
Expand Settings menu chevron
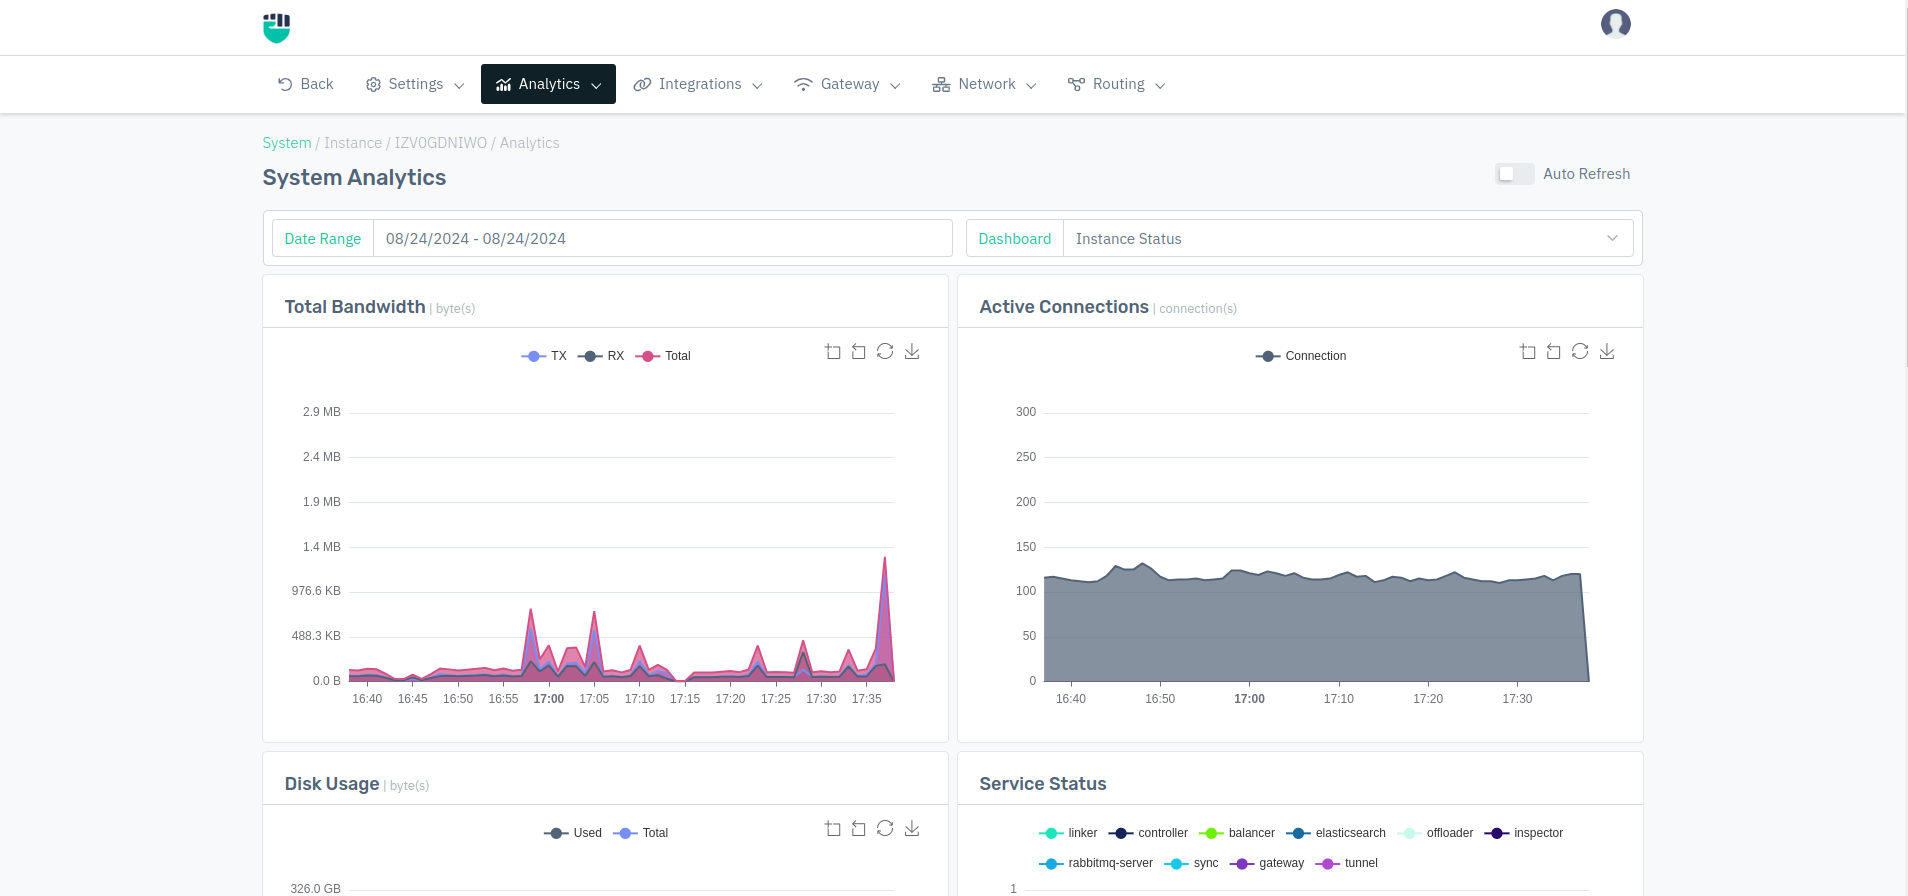459,86
